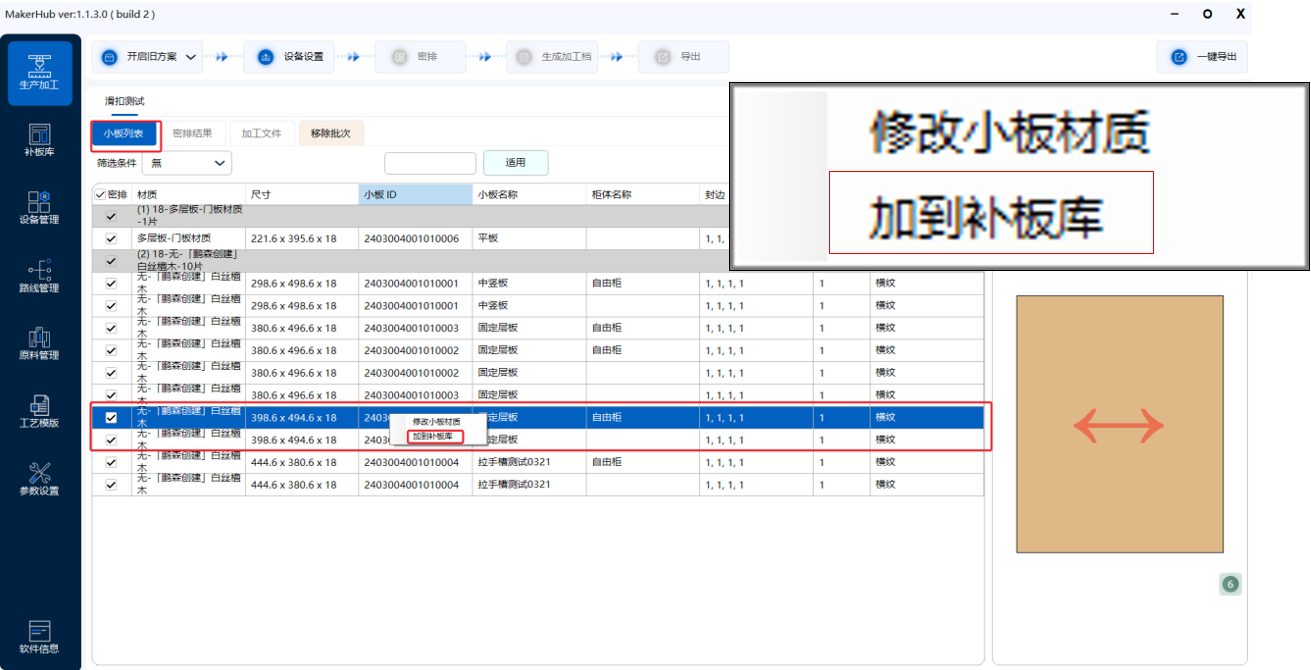Sort by the 小板 ID column header
1311x670 pixels.
point(414,194)
